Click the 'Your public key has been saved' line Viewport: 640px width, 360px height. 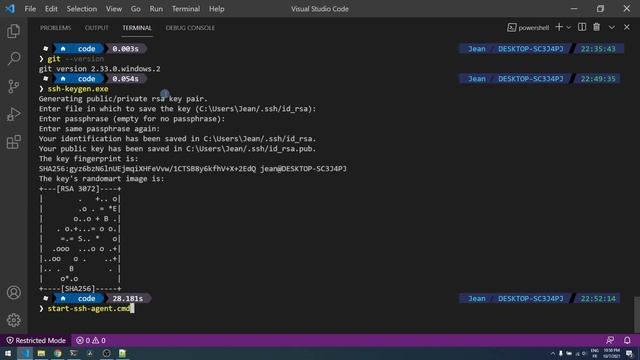(178, 149)
